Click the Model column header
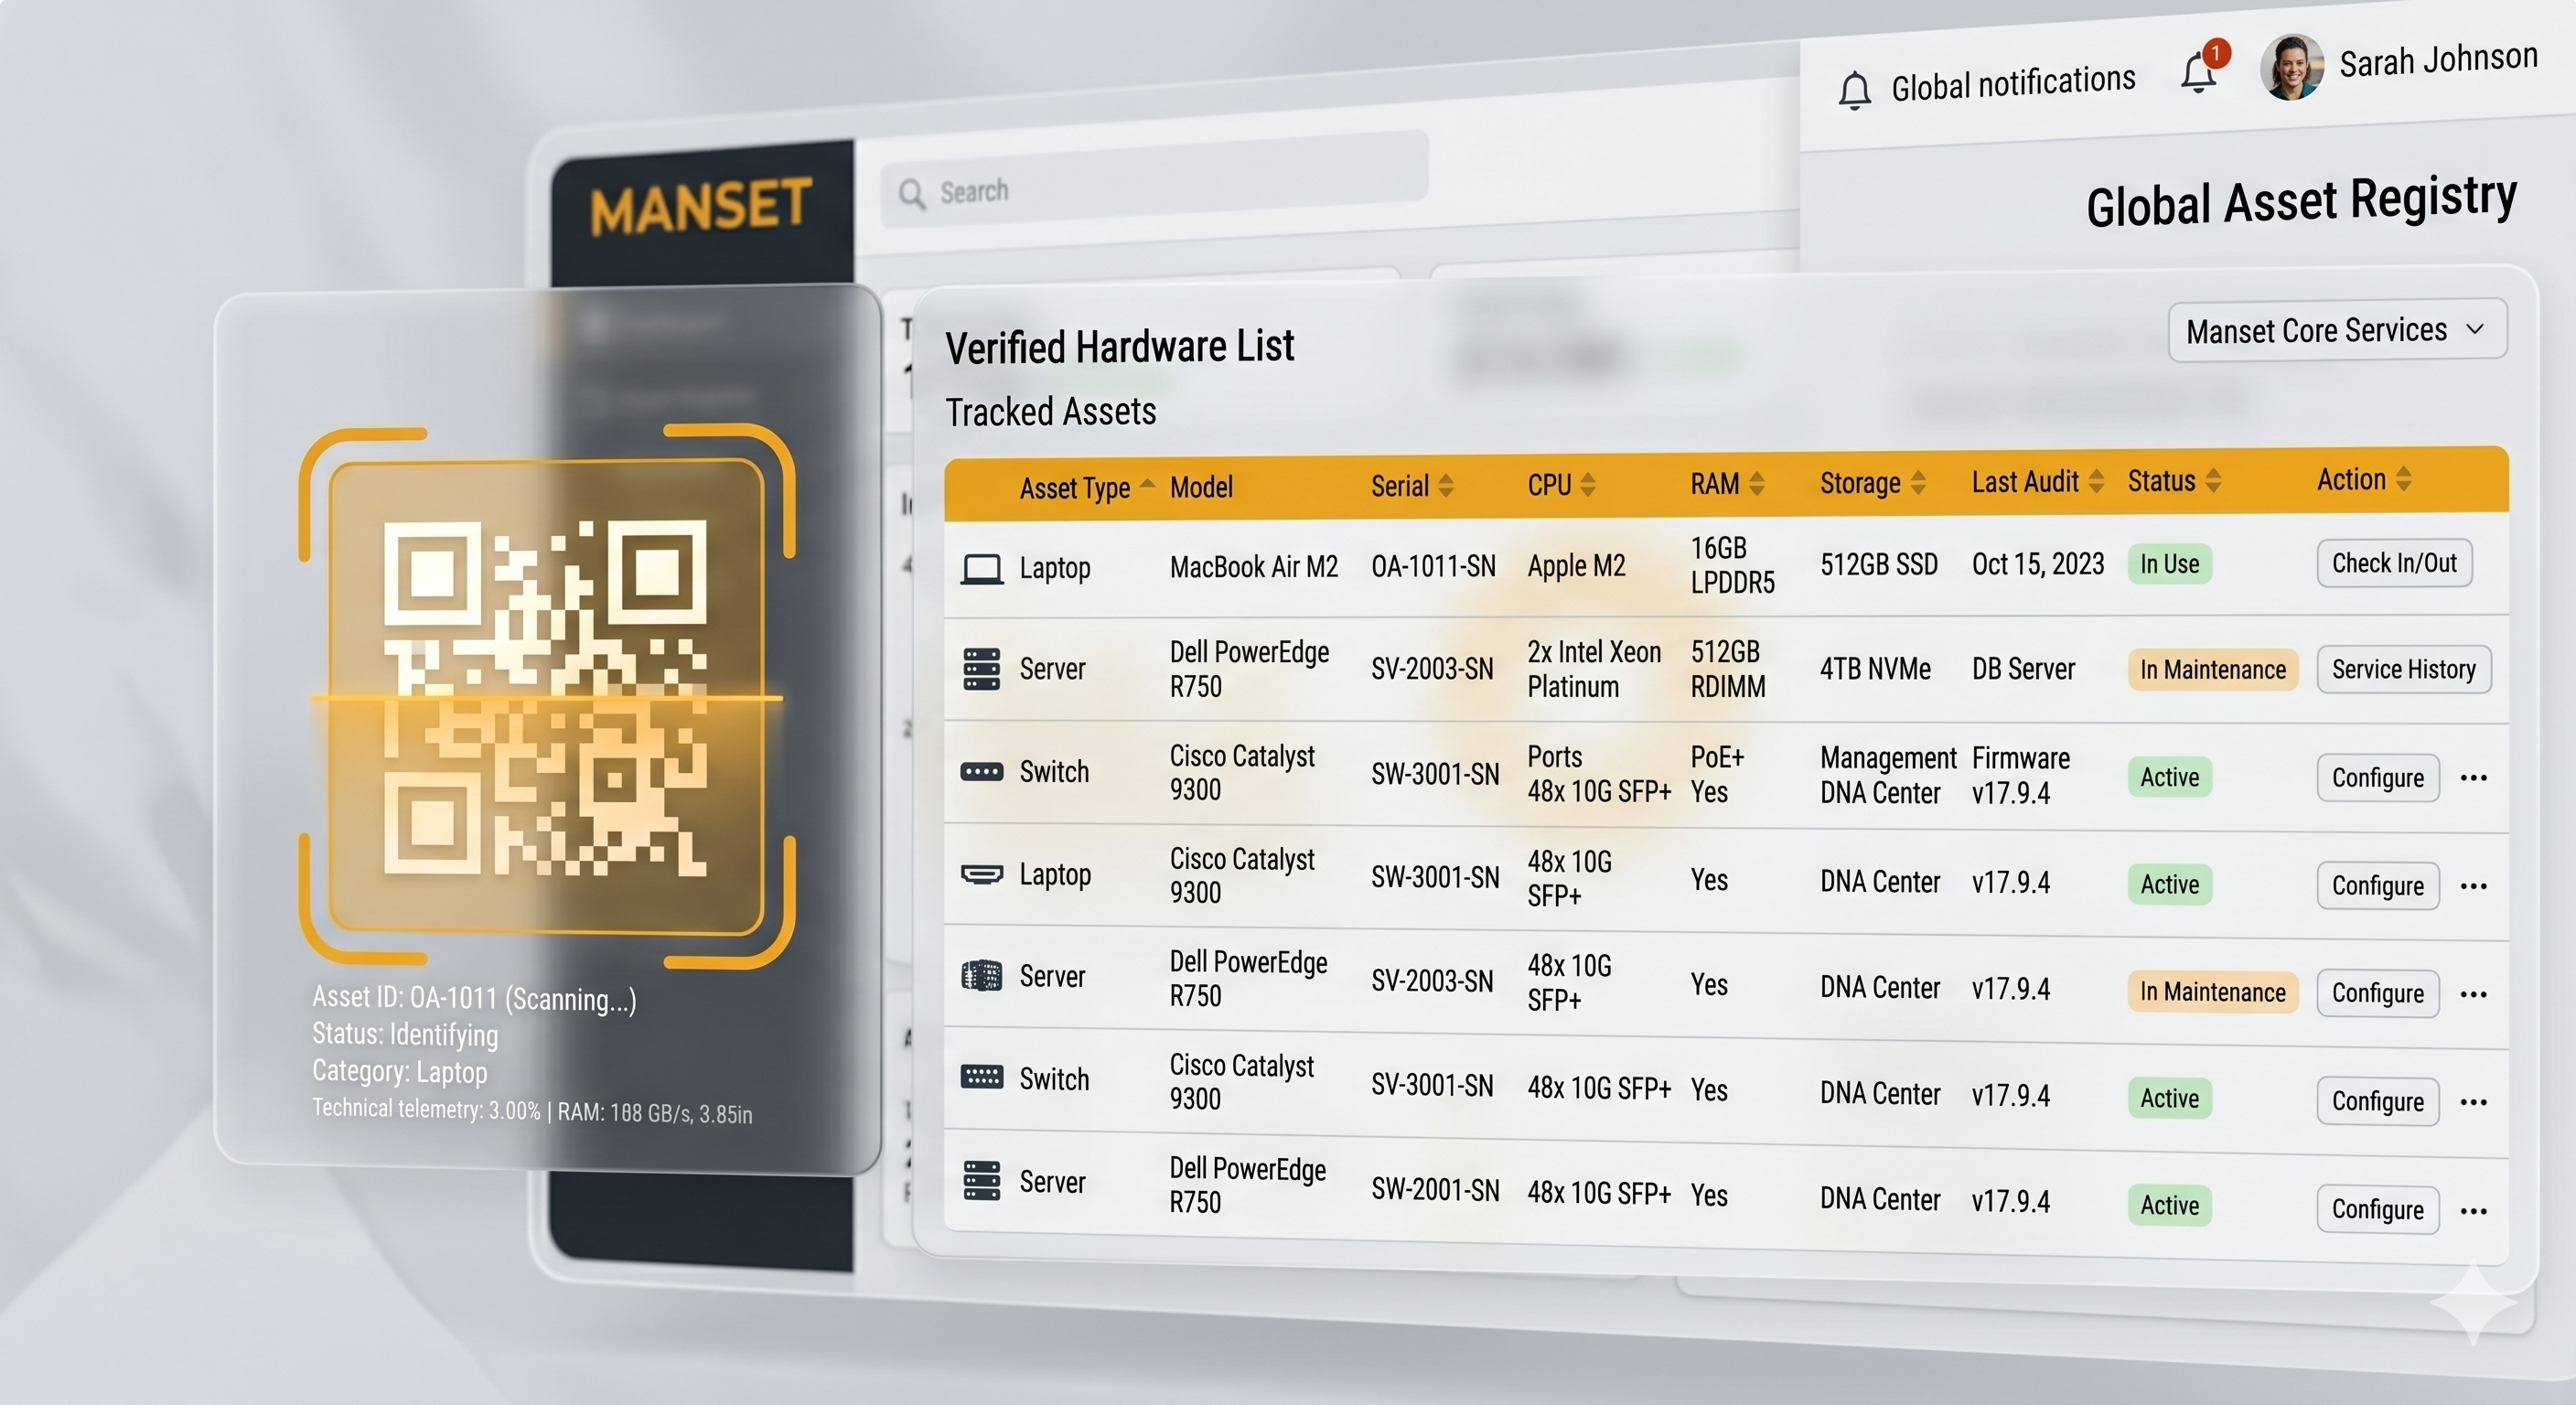 coord(1201,487)
